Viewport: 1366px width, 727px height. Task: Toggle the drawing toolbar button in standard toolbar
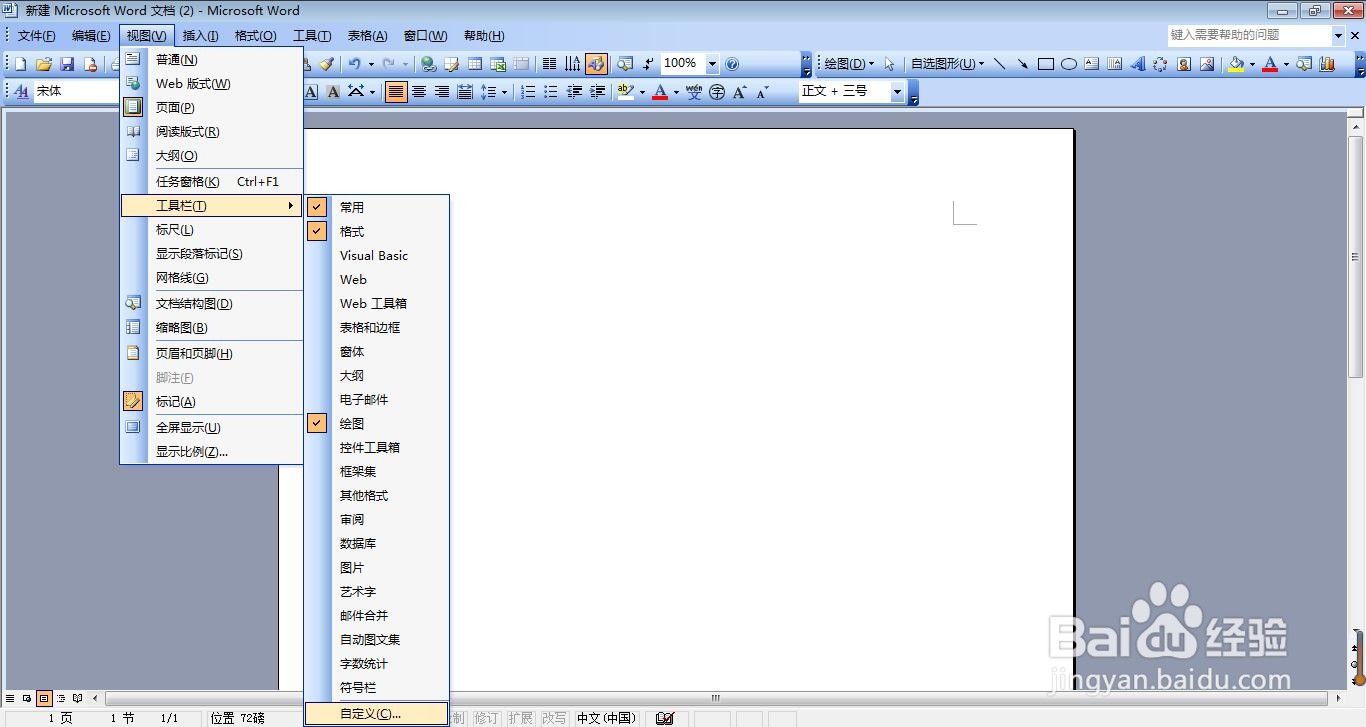pyautogui.click(x=596, y=64)
